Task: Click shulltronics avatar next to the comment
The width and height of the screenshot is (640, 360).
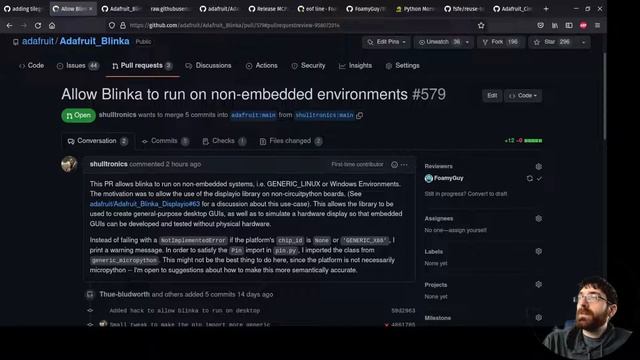Action: pos(69,164)
